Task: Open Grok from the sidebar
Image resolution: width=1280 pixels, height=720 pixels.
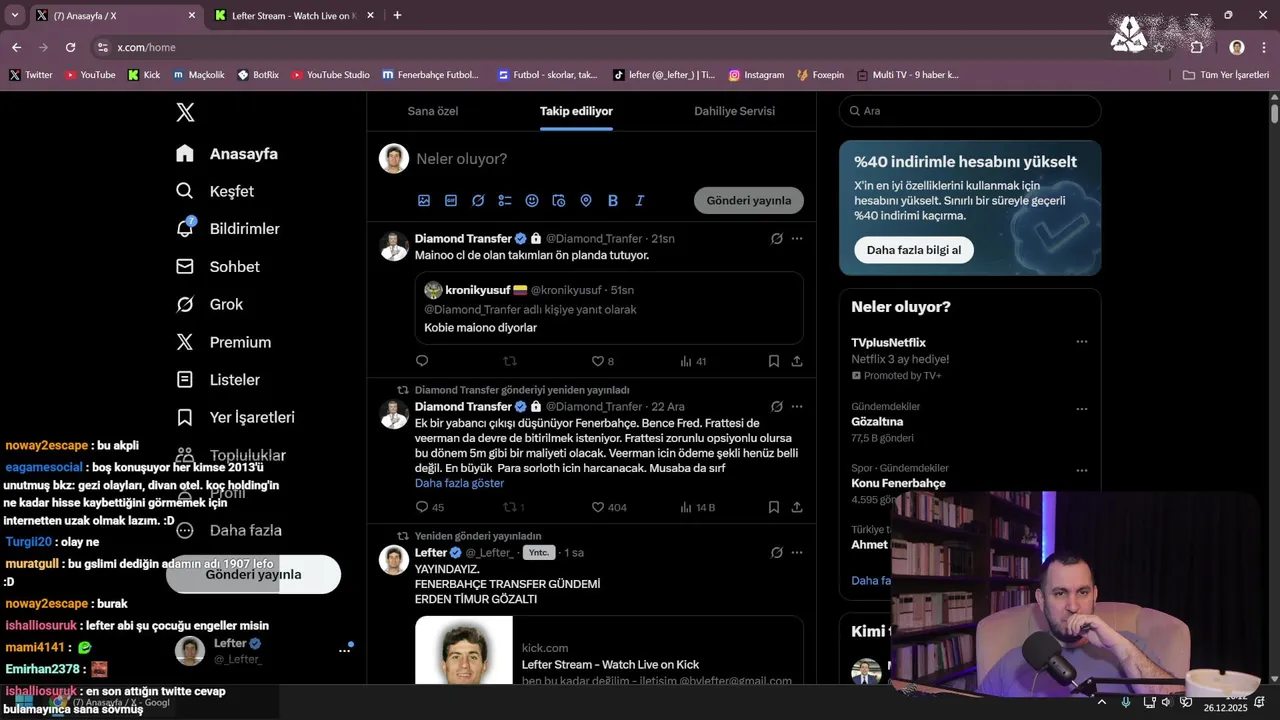Action: click(209, 304)
